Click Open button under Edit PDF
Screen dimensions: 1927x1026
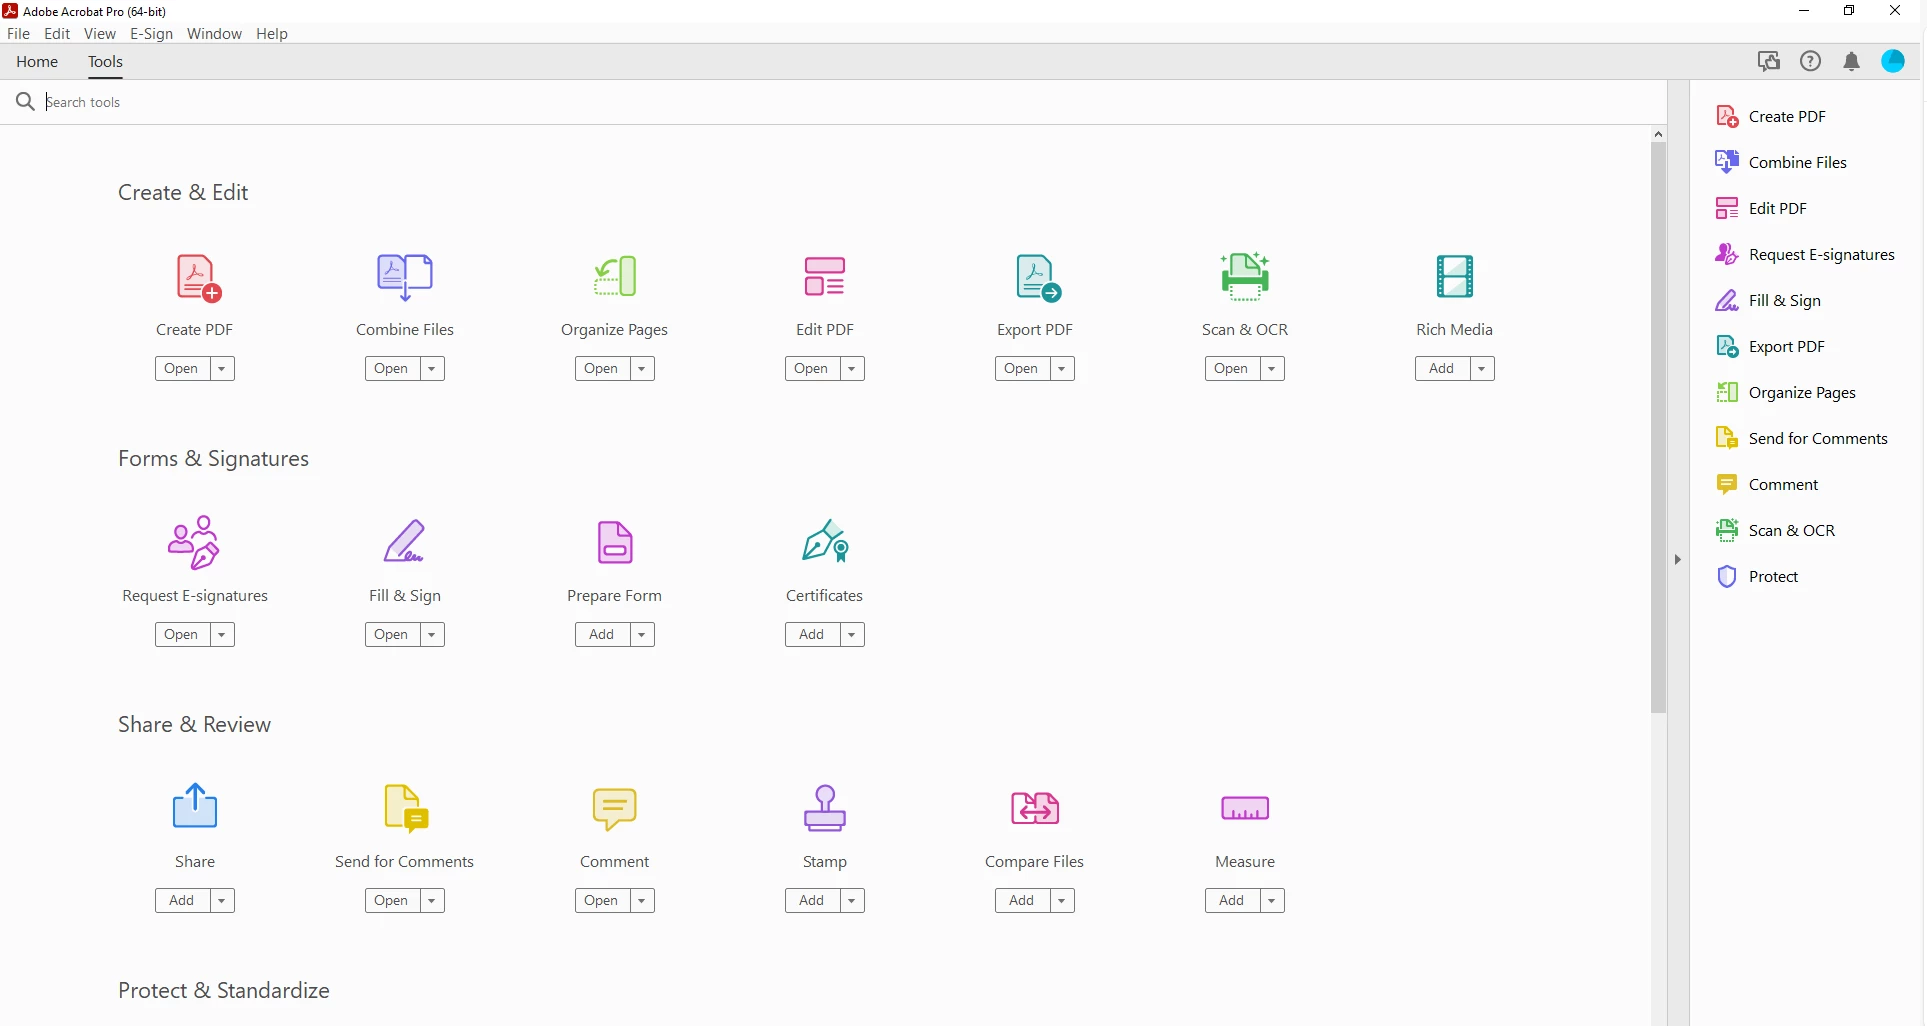(x=811, y=369)
